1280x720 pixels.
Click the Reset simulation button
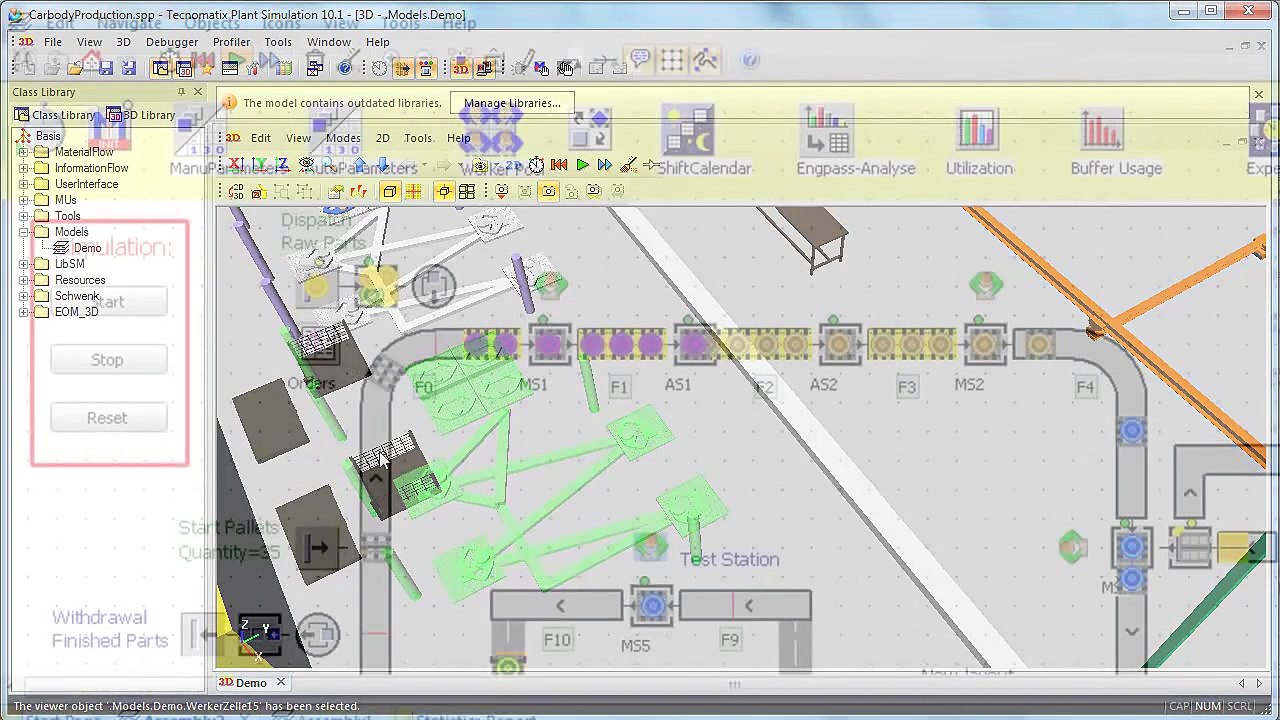(107, 418)
